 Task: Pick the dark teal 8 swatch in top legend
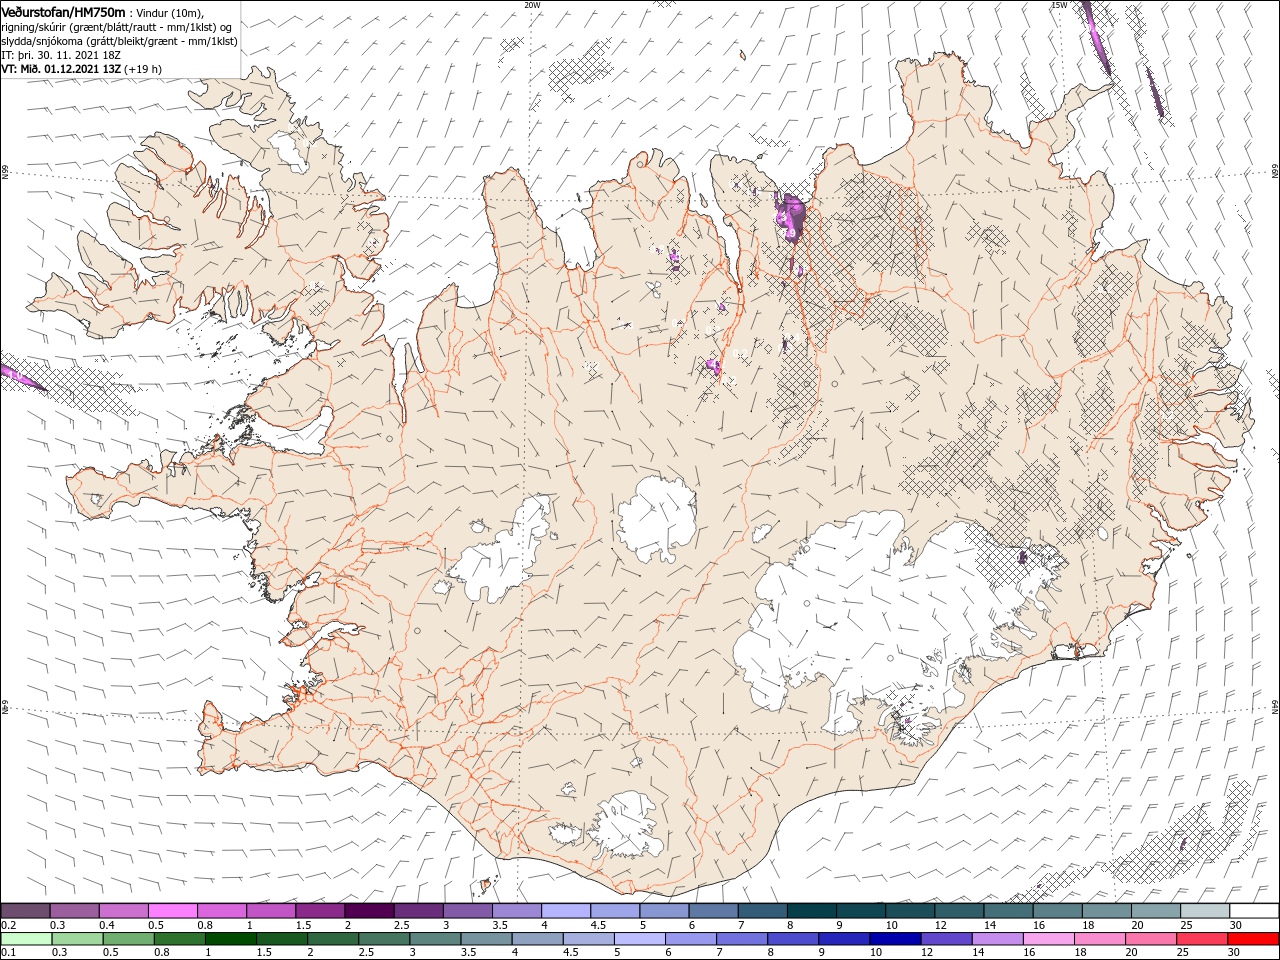[812, 911]
